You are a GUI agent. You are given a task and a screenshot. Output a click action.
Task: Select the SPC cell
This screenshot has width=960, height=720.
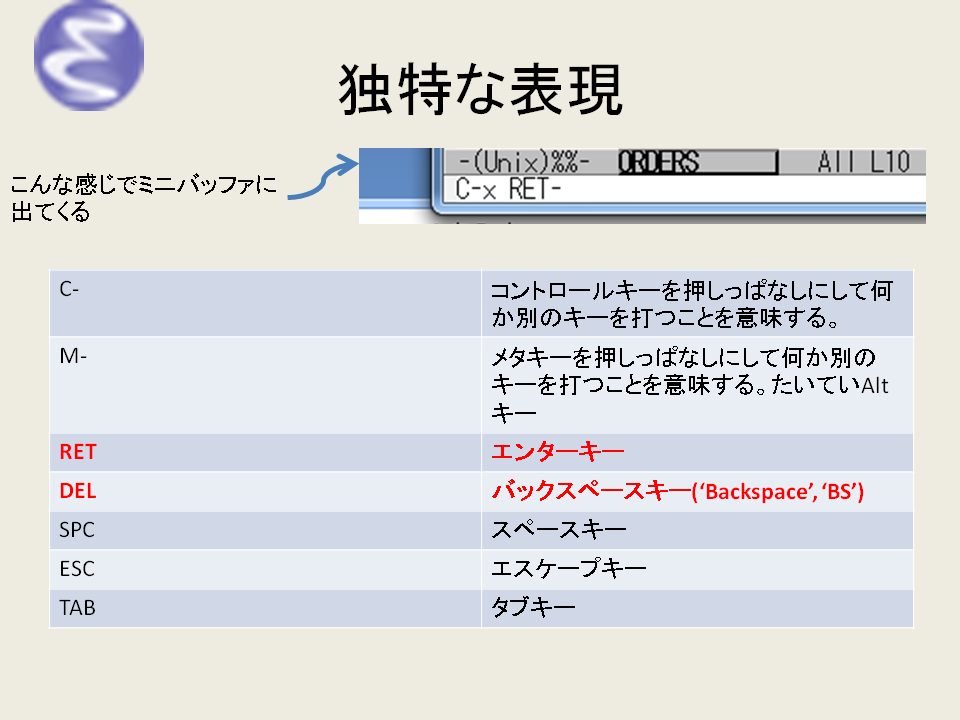(265, 530)
